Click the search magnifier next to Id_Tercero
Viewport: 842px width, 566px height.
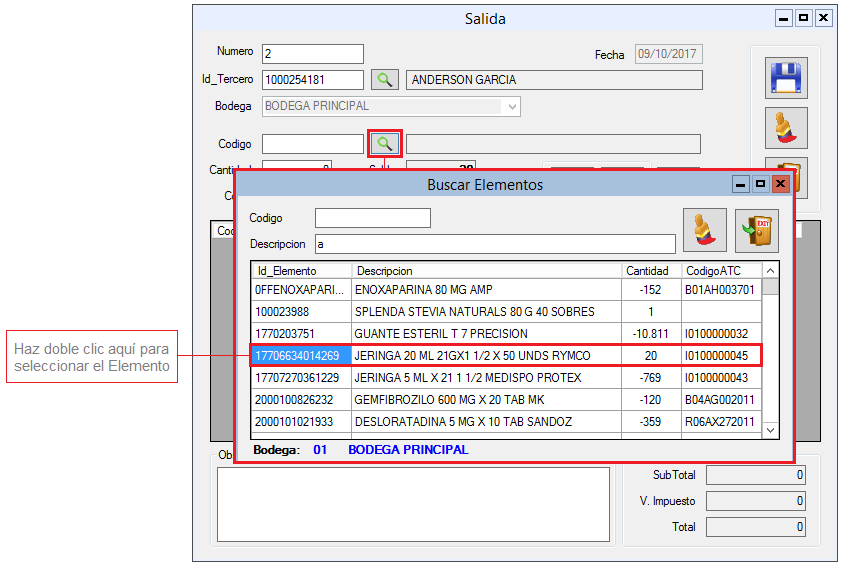384,80
